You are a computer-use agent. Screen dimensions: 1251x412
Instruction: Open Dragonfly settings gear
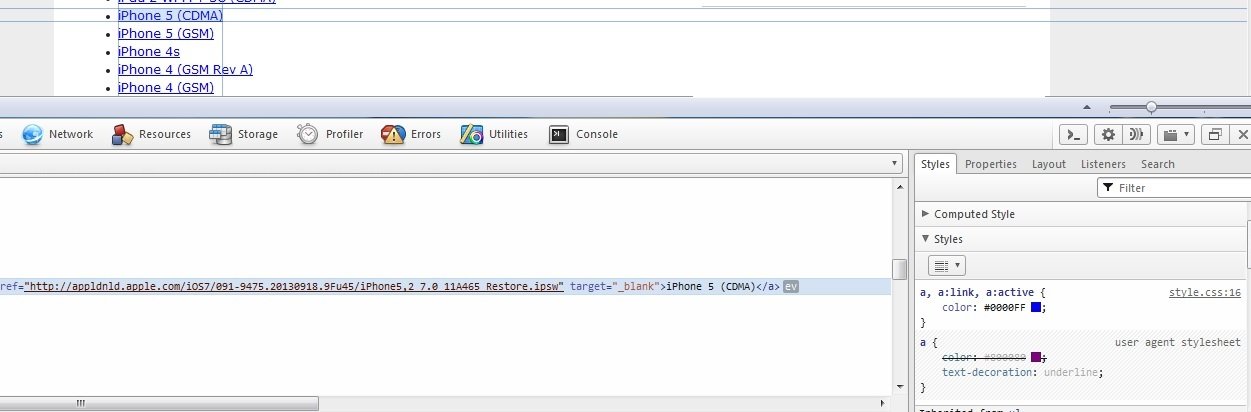pyautogui.click(x=1107, y=134)
